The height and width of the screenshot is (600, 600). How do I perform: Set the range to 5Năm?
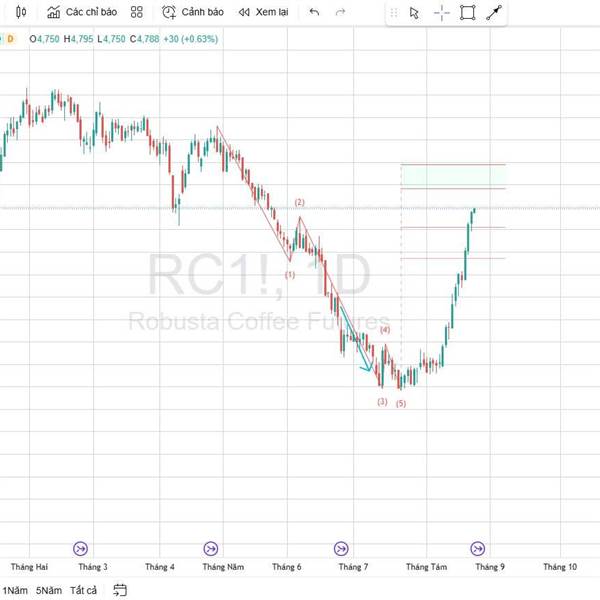pos(49,590)
